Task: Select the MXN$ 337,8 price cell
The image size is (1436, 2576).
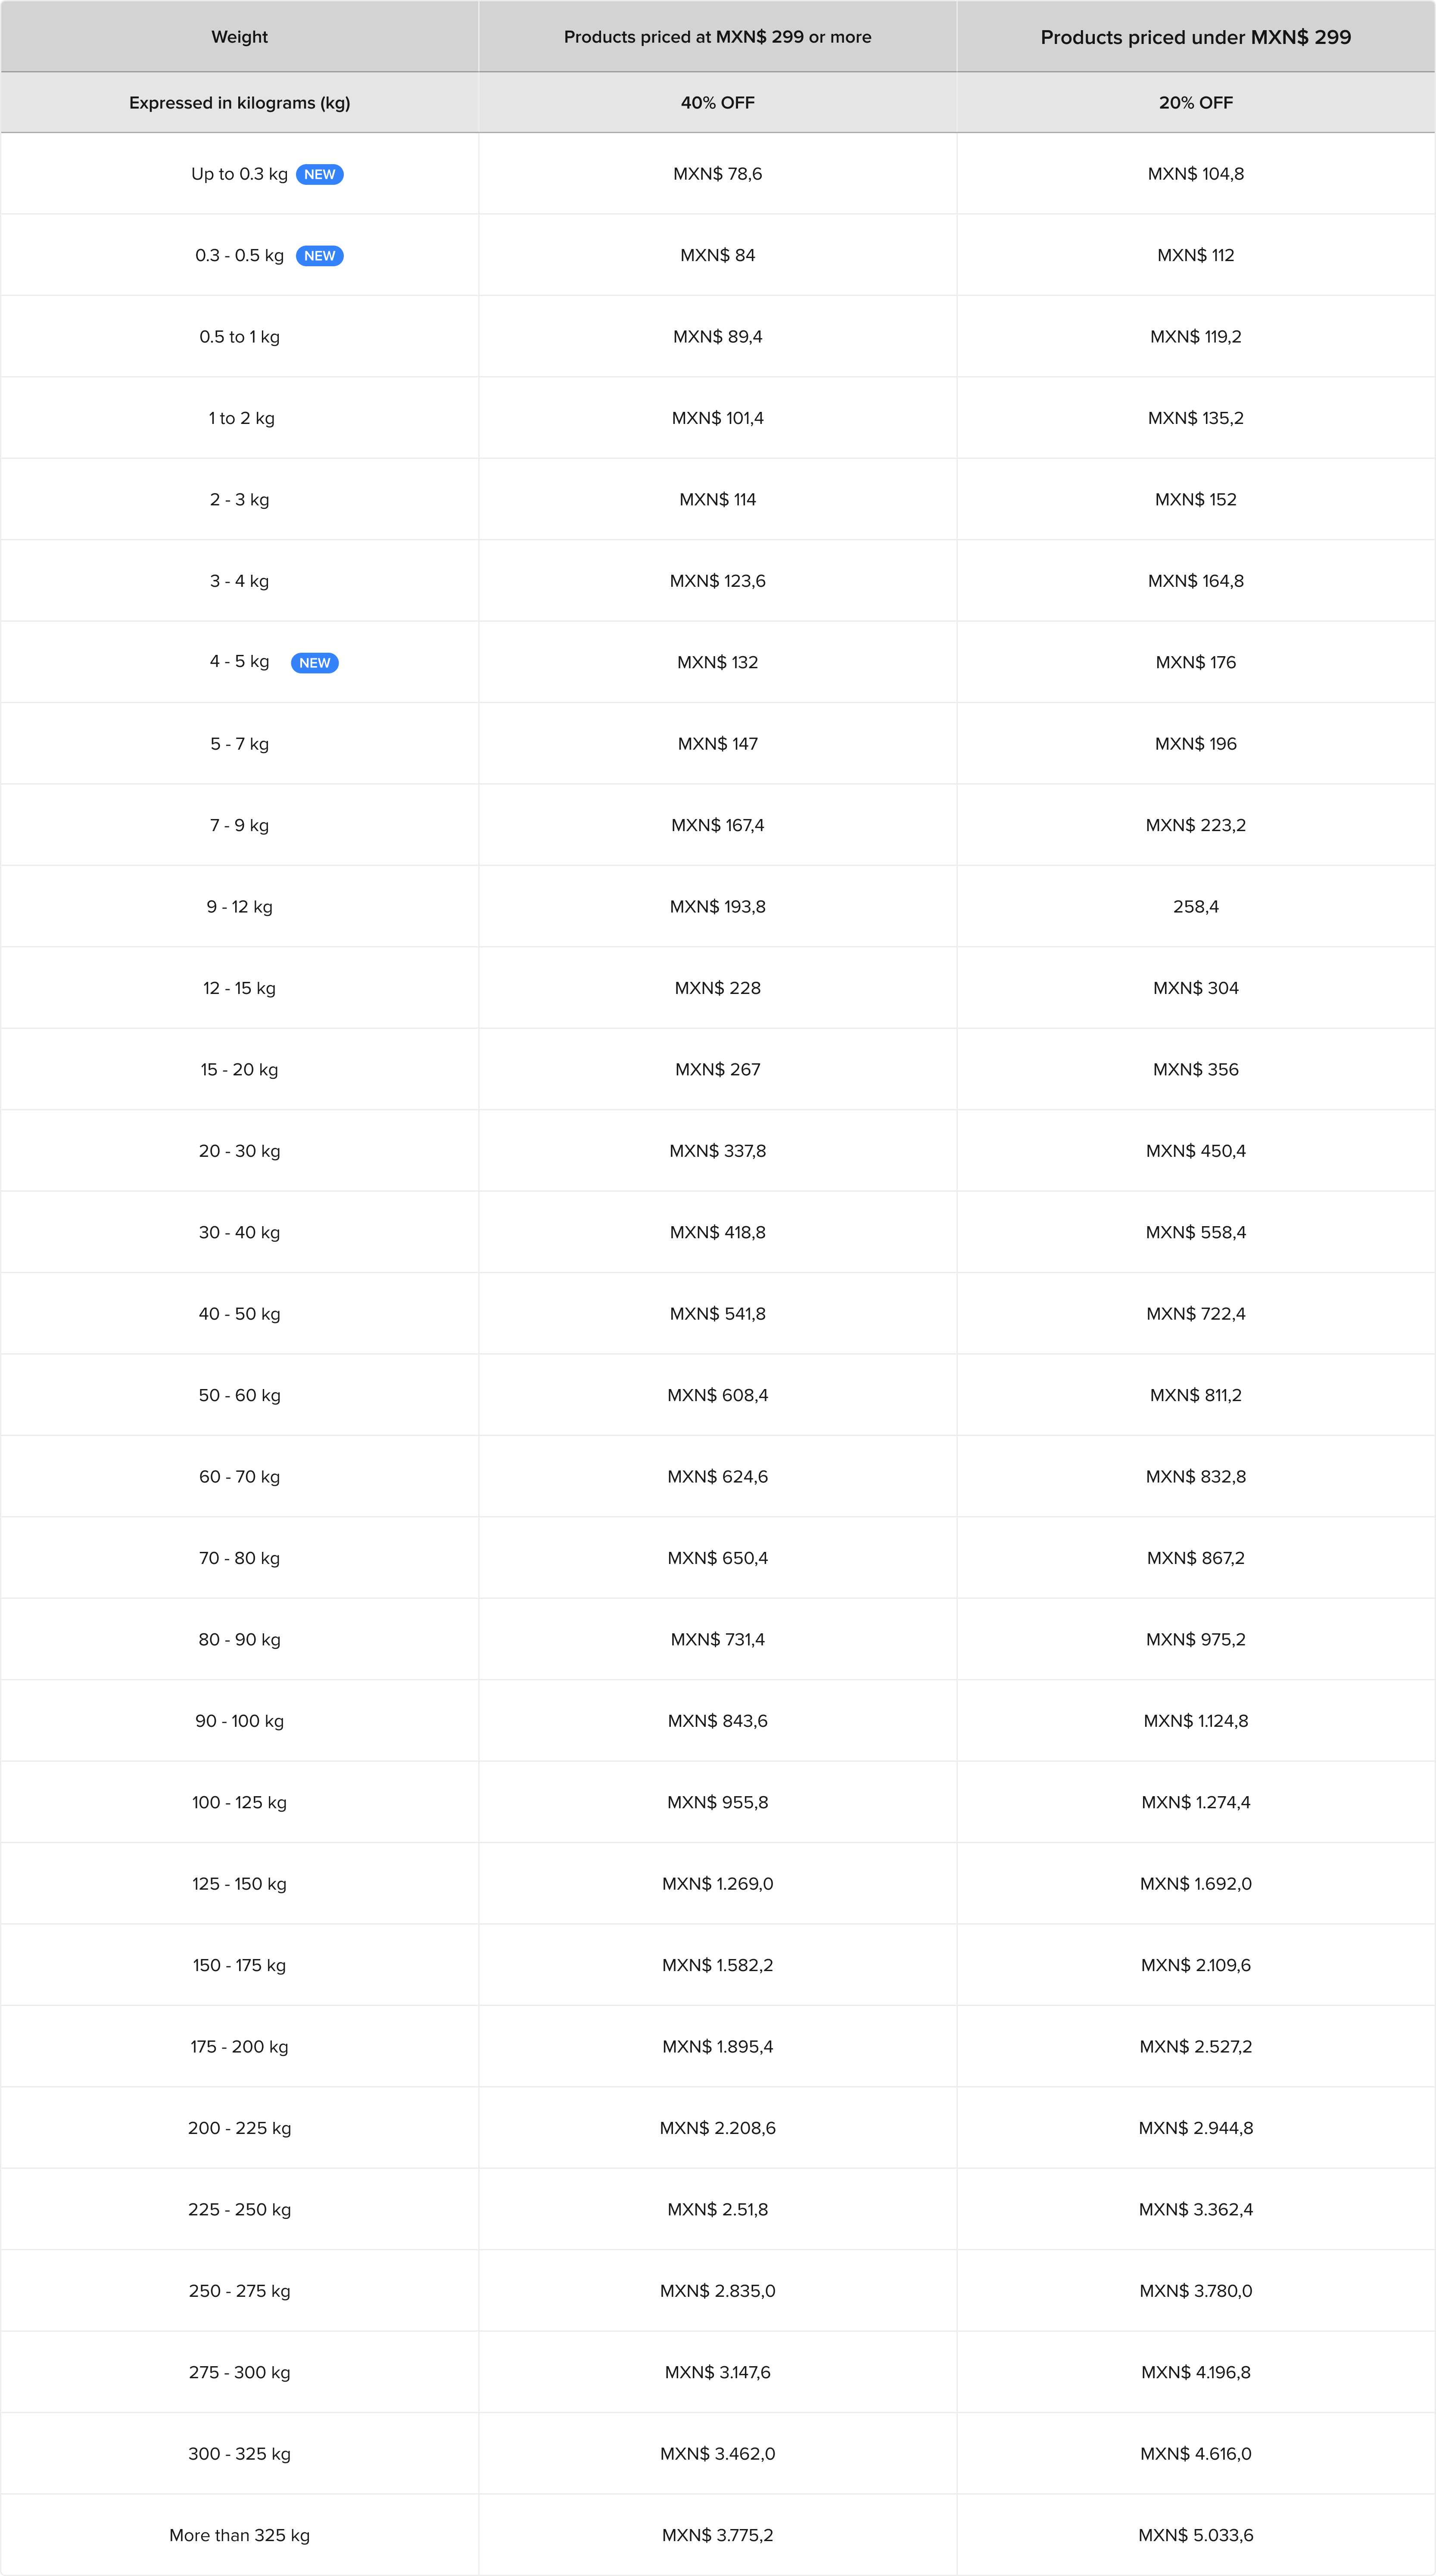Action: click(x=717, y=1151)
